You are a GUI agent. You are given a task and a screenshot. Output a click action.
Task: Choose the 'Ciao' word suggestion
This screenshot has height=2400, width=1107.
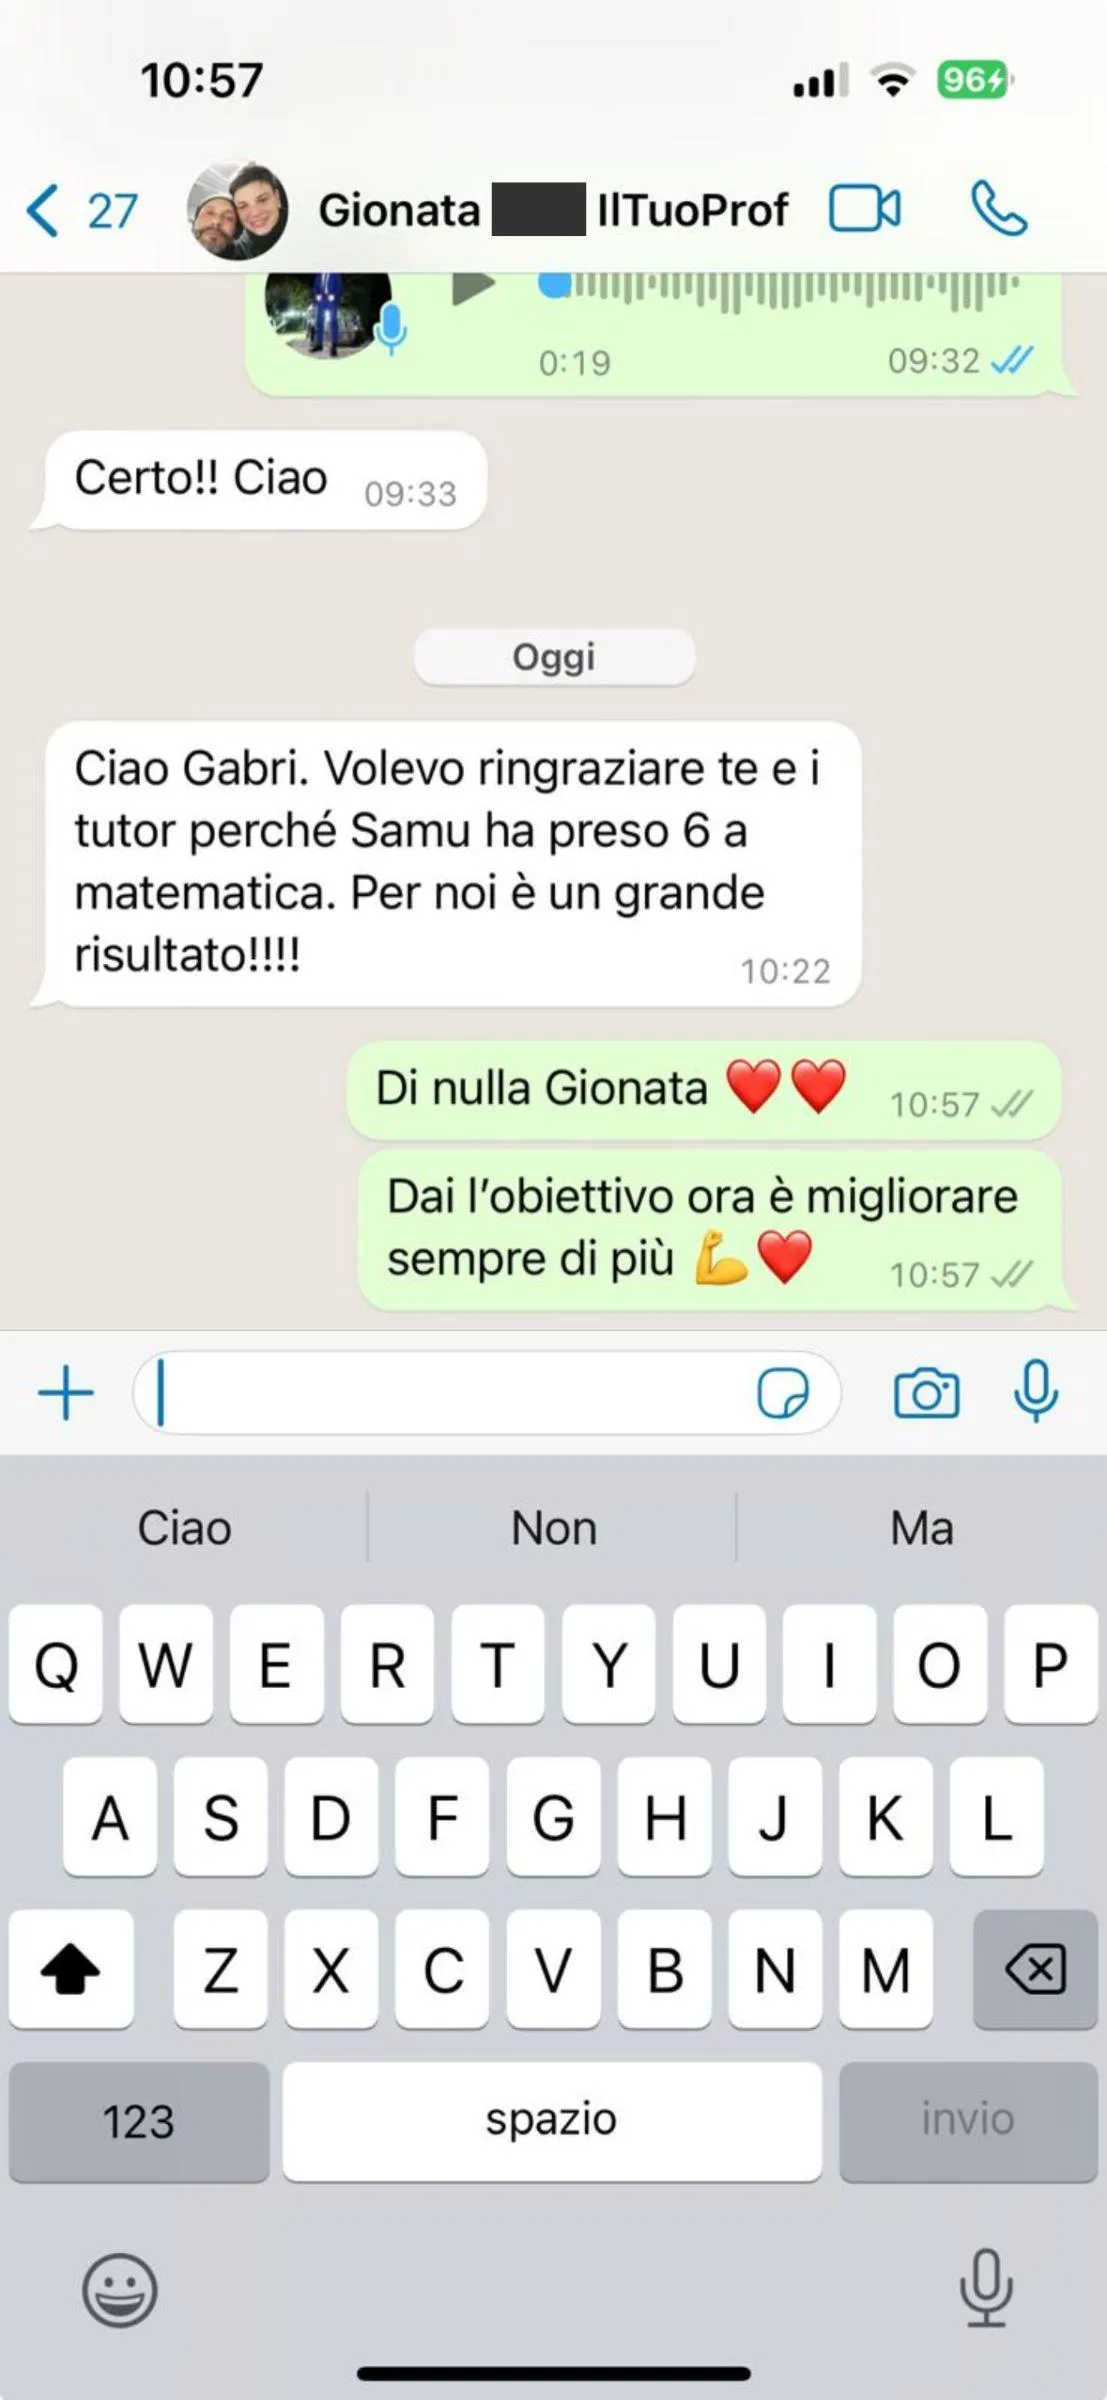coord(185,1528)
